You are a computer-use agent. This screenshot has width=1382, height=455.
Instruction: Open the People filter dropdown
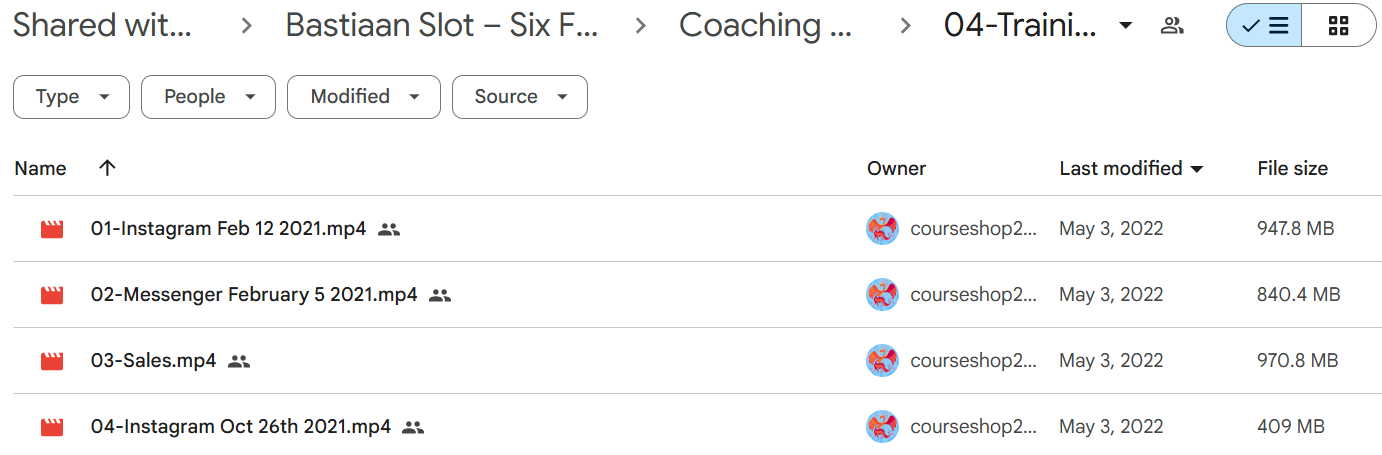208,97
